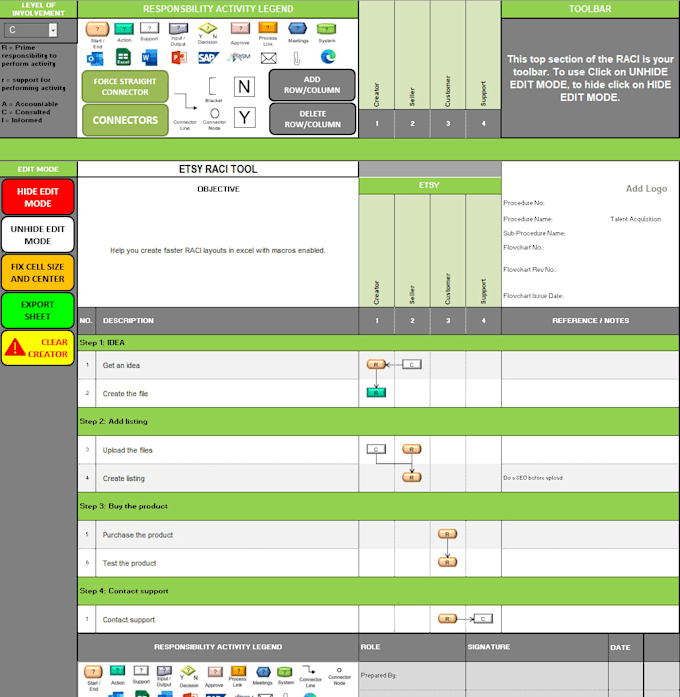Screen dimensions: 680x697
Task: Select the Connector Line in bottom legend
Action: pyautogui.click(x=308, y=670)
